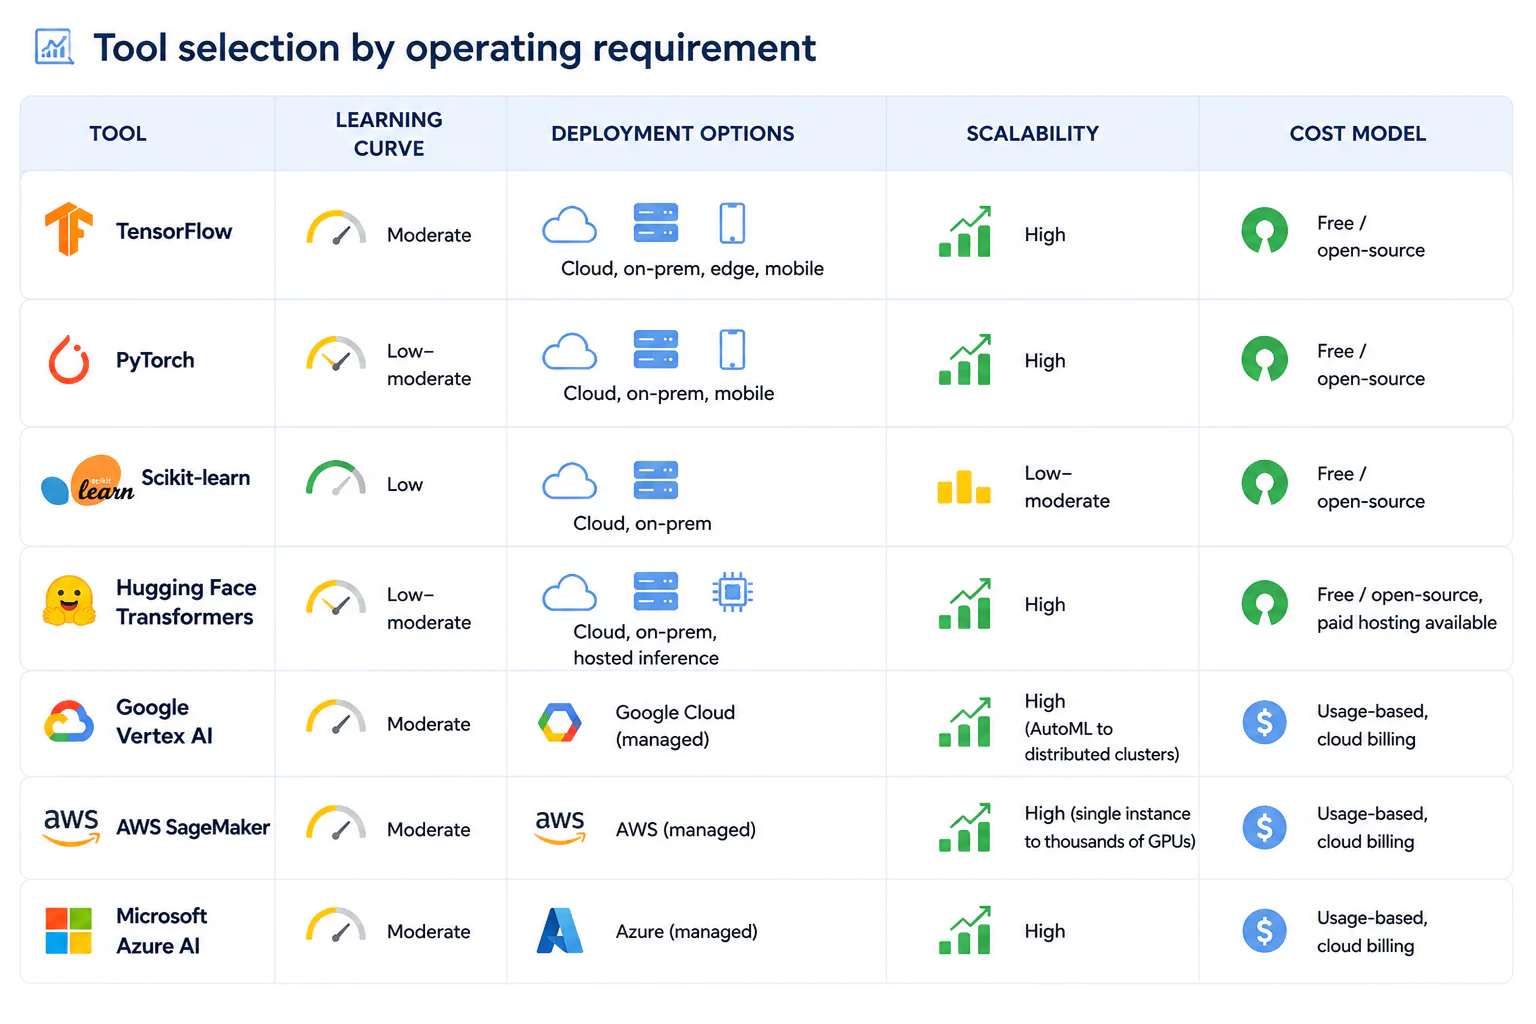The width and height of the screenshot is (1536, 1024).
Task: Click the cloud icon in TensorFlow row
Action: [570, 224]
